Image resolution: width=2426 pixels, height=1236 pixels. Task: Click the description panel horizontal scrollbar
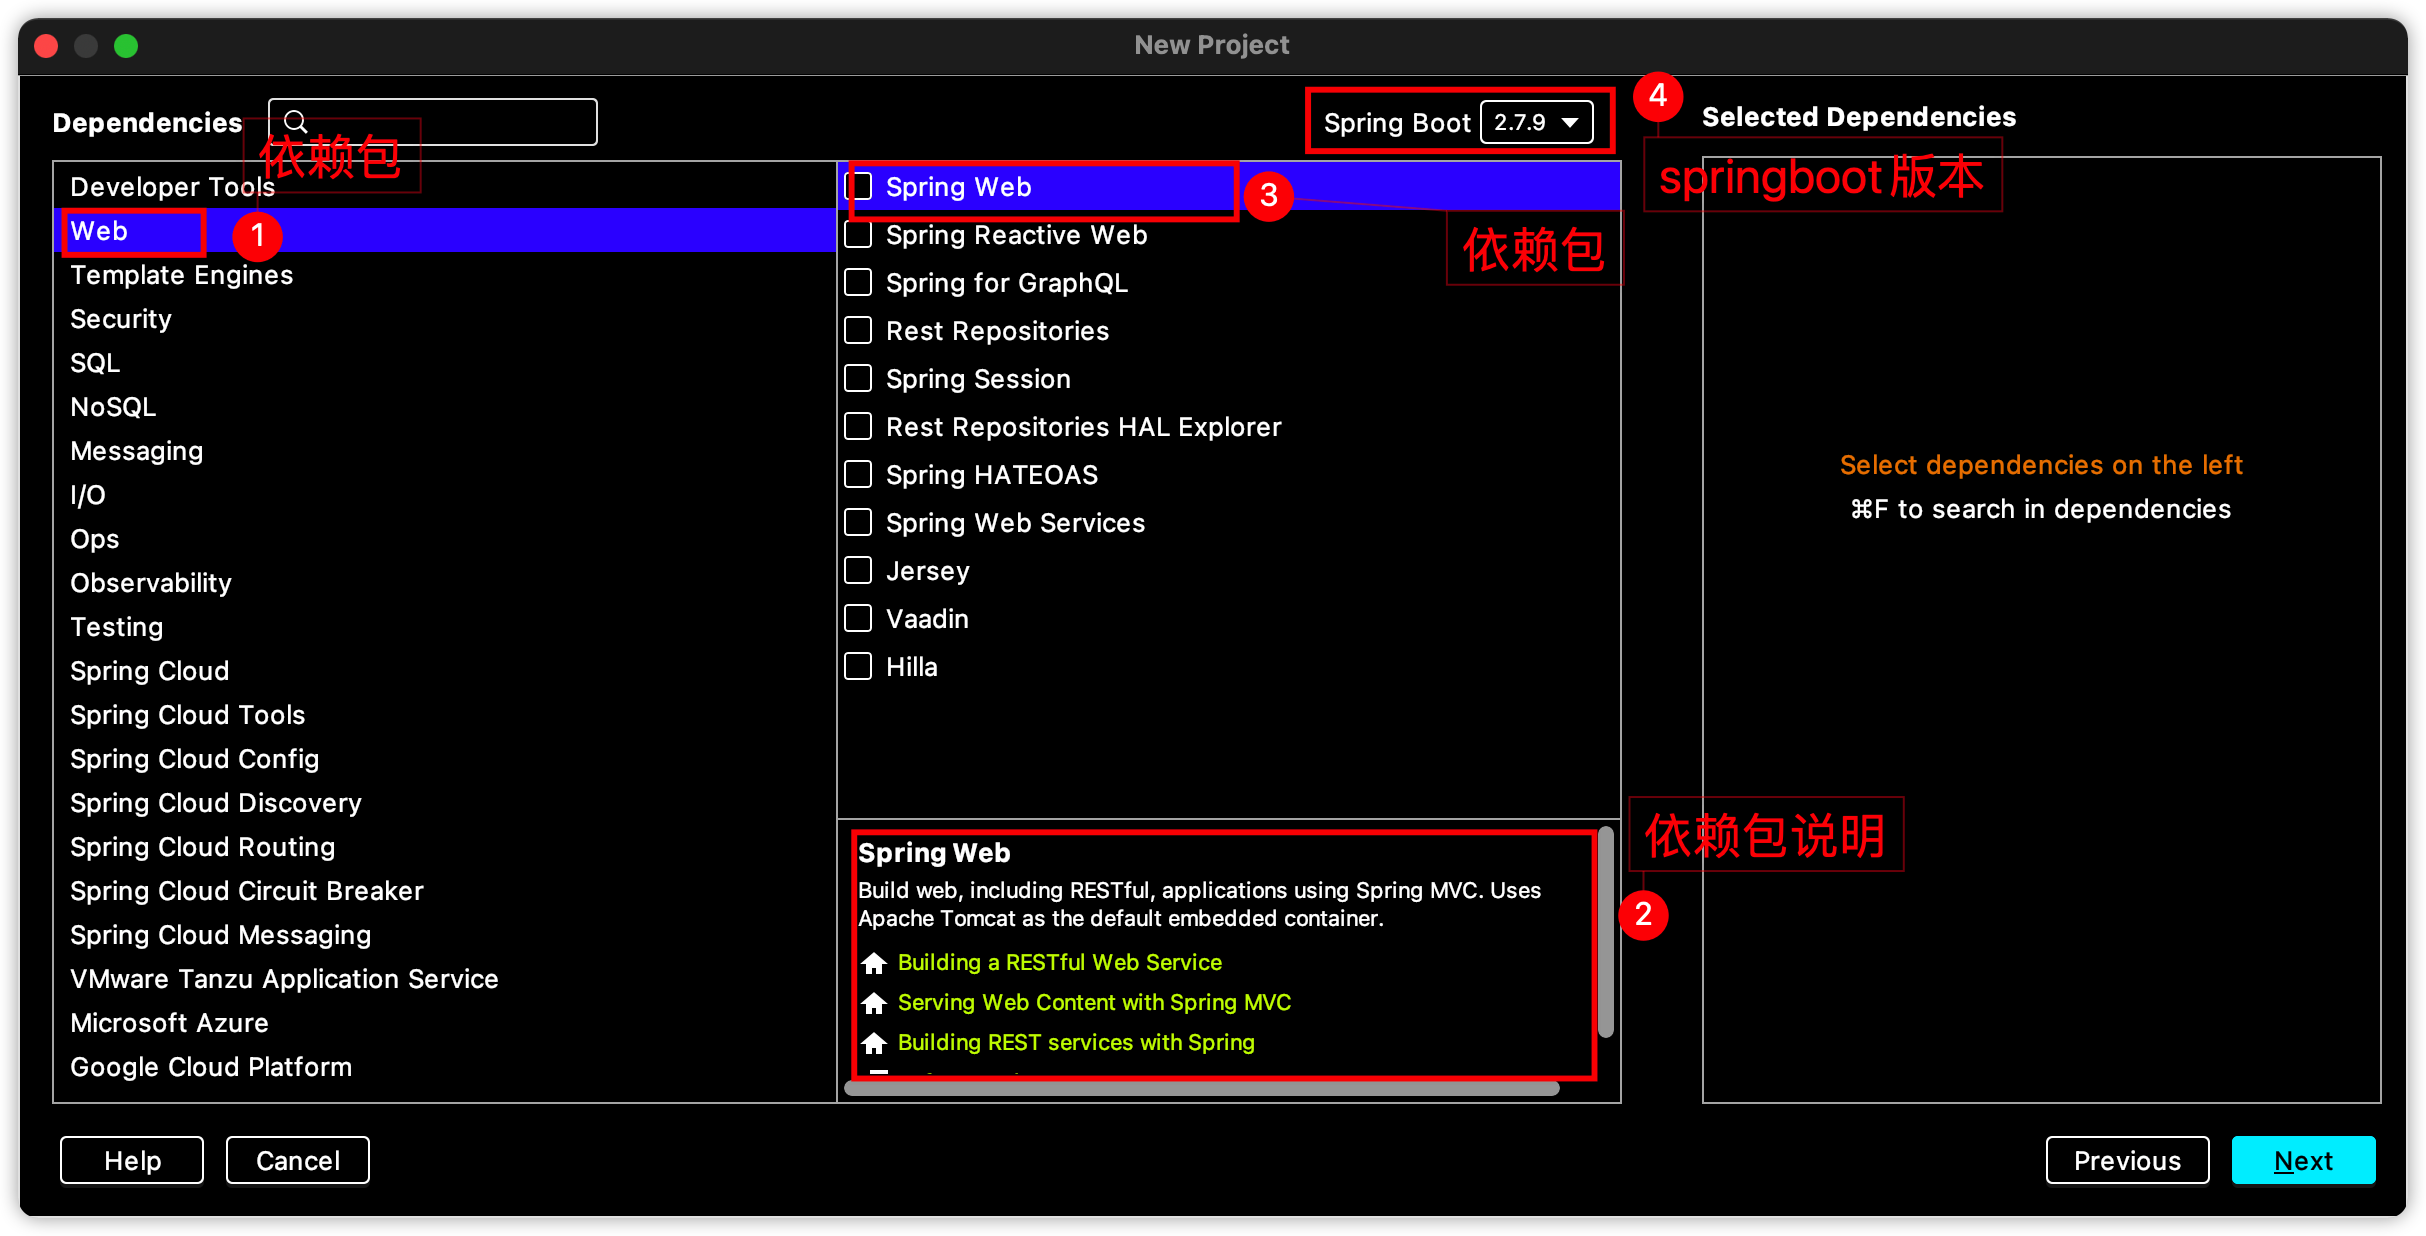coord(1201,1088)
